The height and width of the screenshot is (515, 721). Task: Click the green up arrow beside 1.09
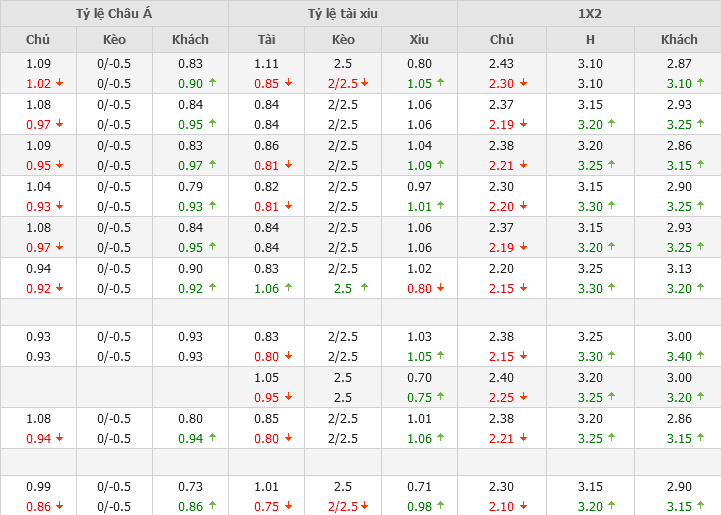(440, 165)
